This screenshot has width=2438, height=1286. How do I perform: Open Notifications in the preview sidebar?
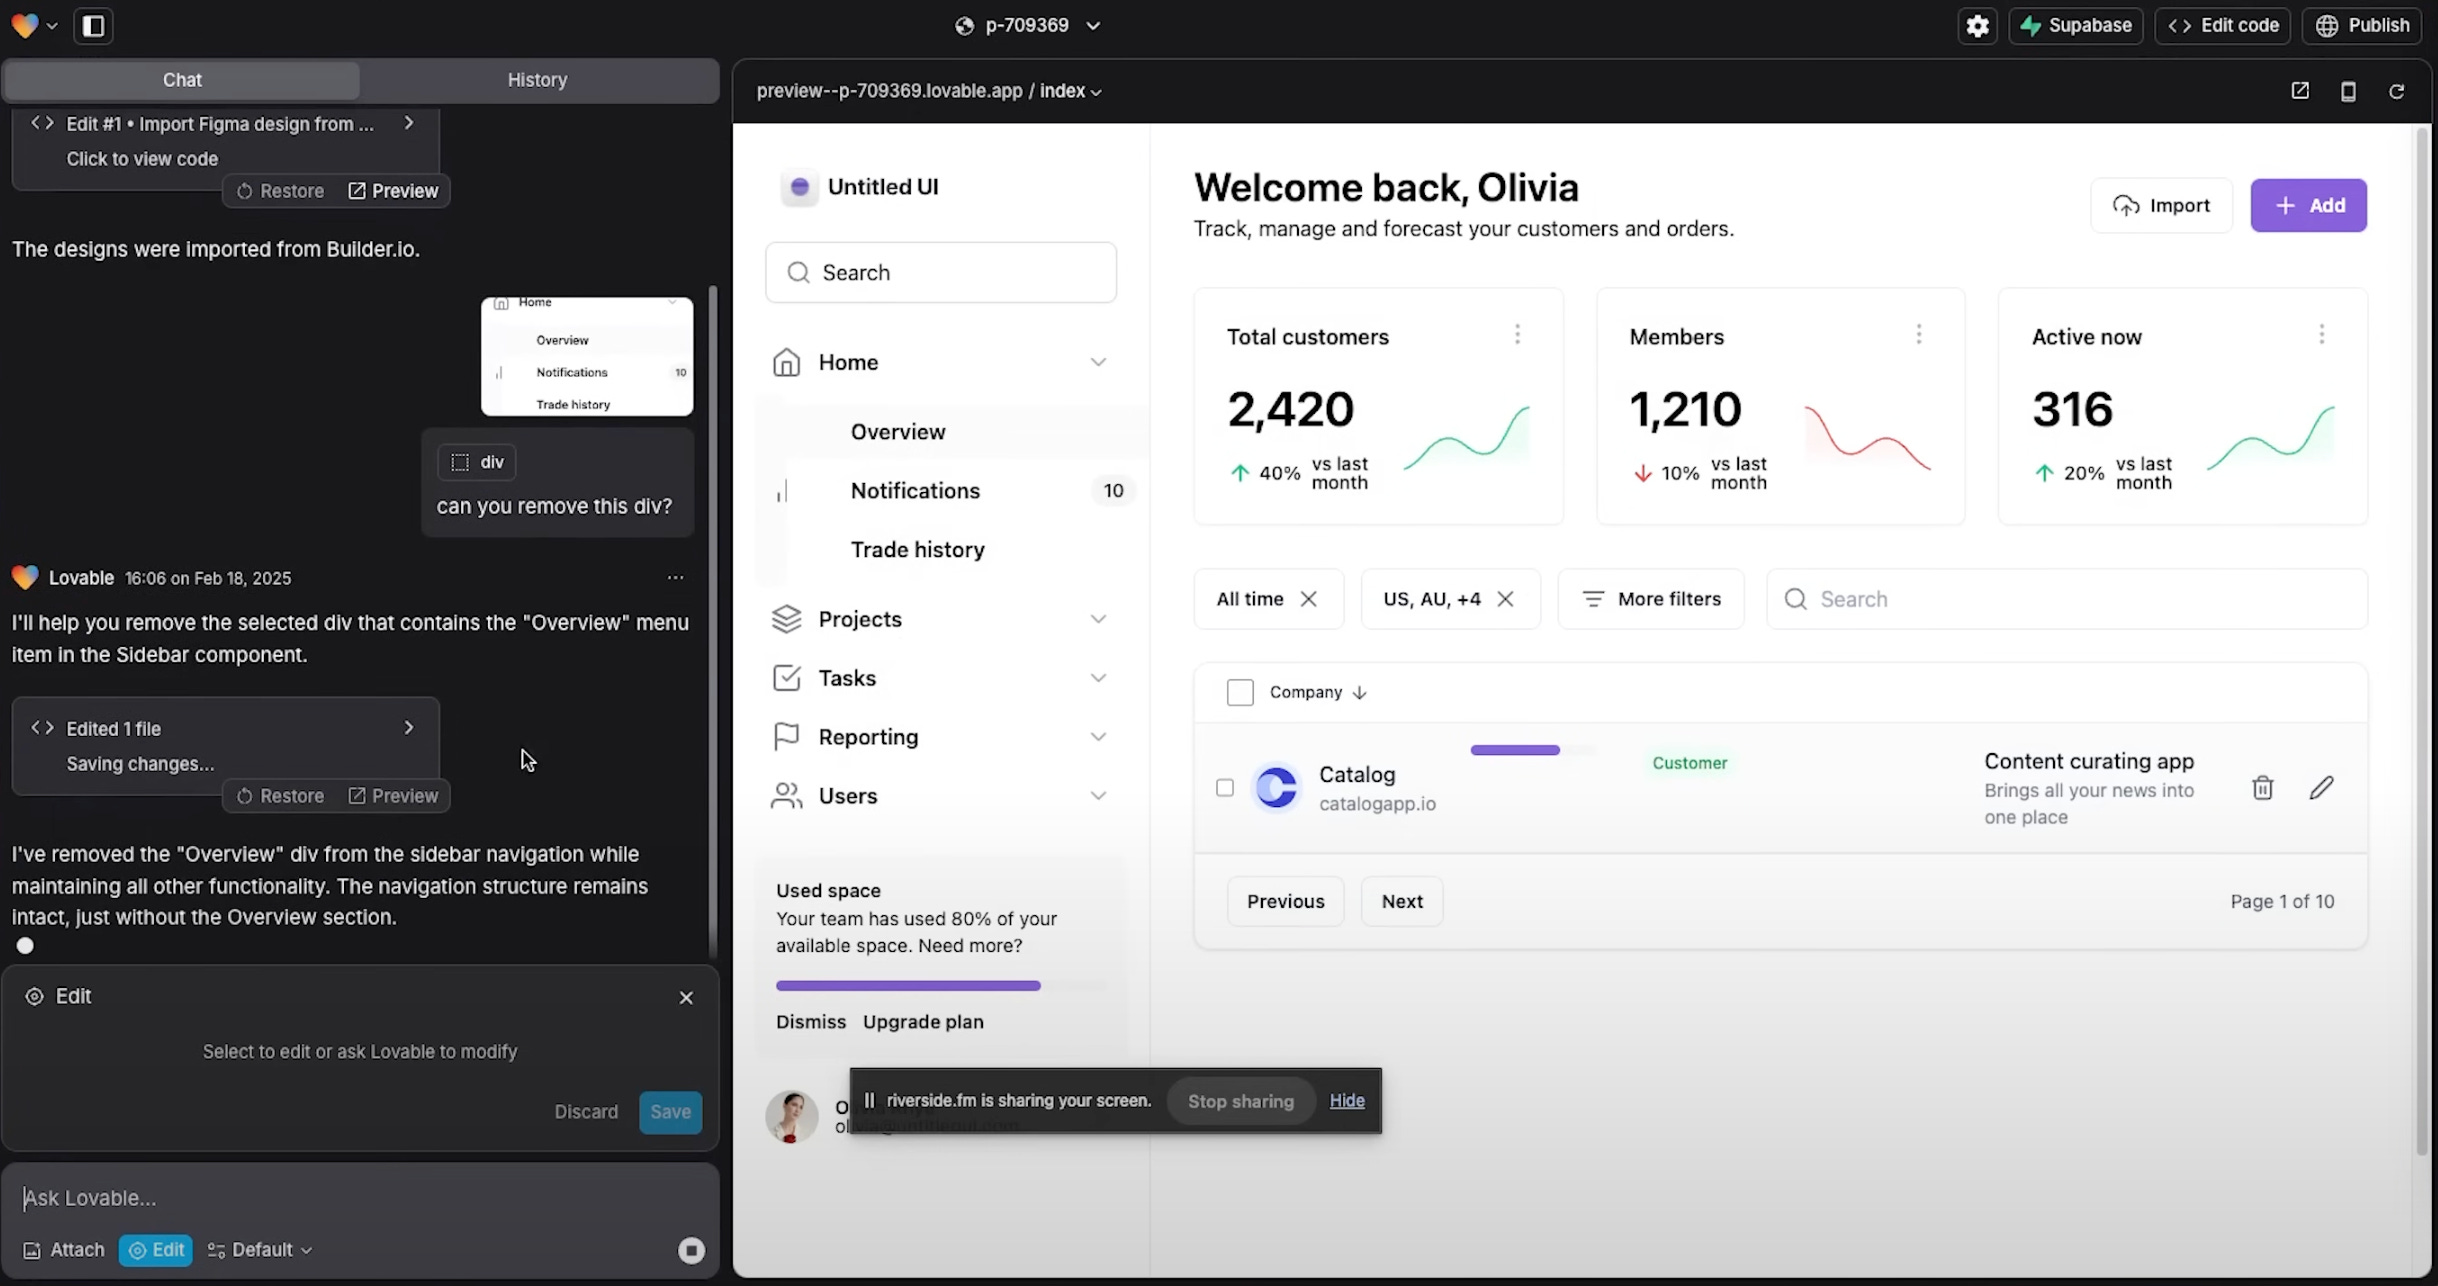coord(914,490)
